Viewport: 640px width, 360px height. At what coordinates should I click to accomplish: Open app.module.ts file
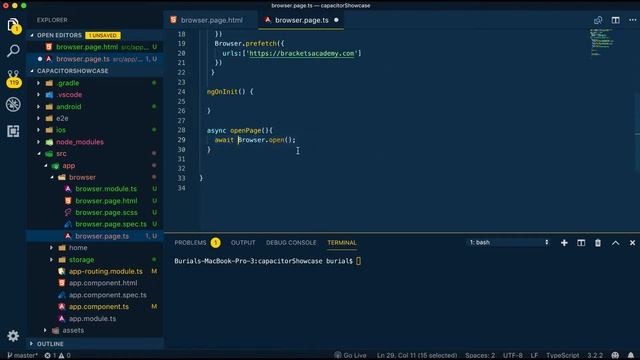(92, 318)
